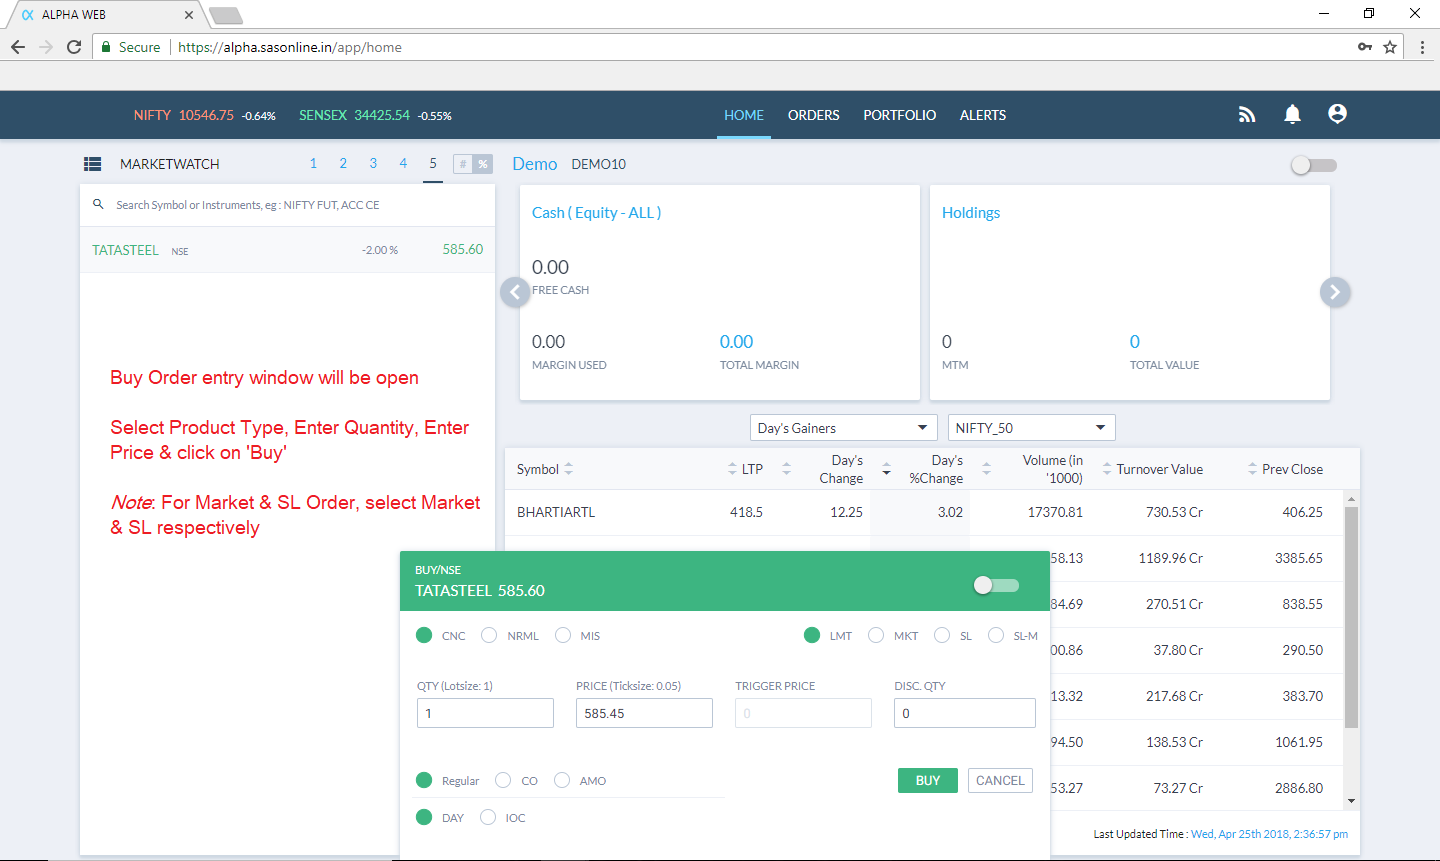This screenshot has width=1440, height=861.
Task: Bookmark this page with the star icon
Action: (1390, 47)
